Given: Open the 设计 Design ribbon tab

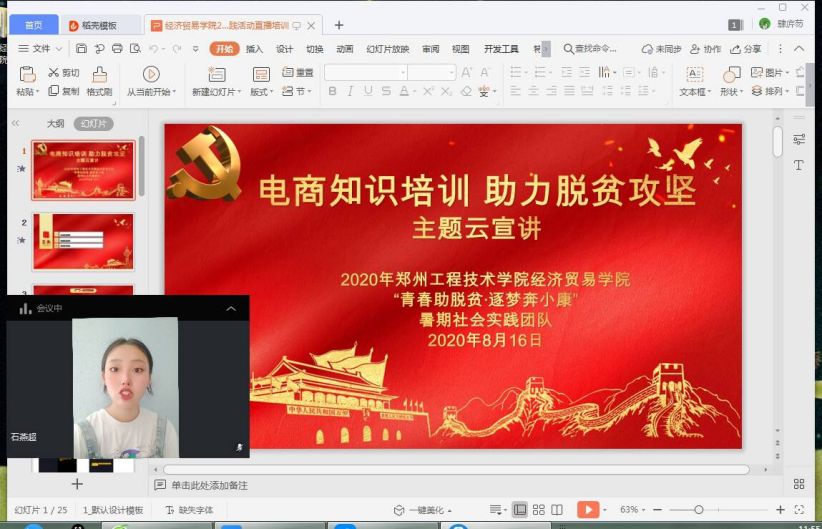Looking at the screenshot, I should point(284,49).
